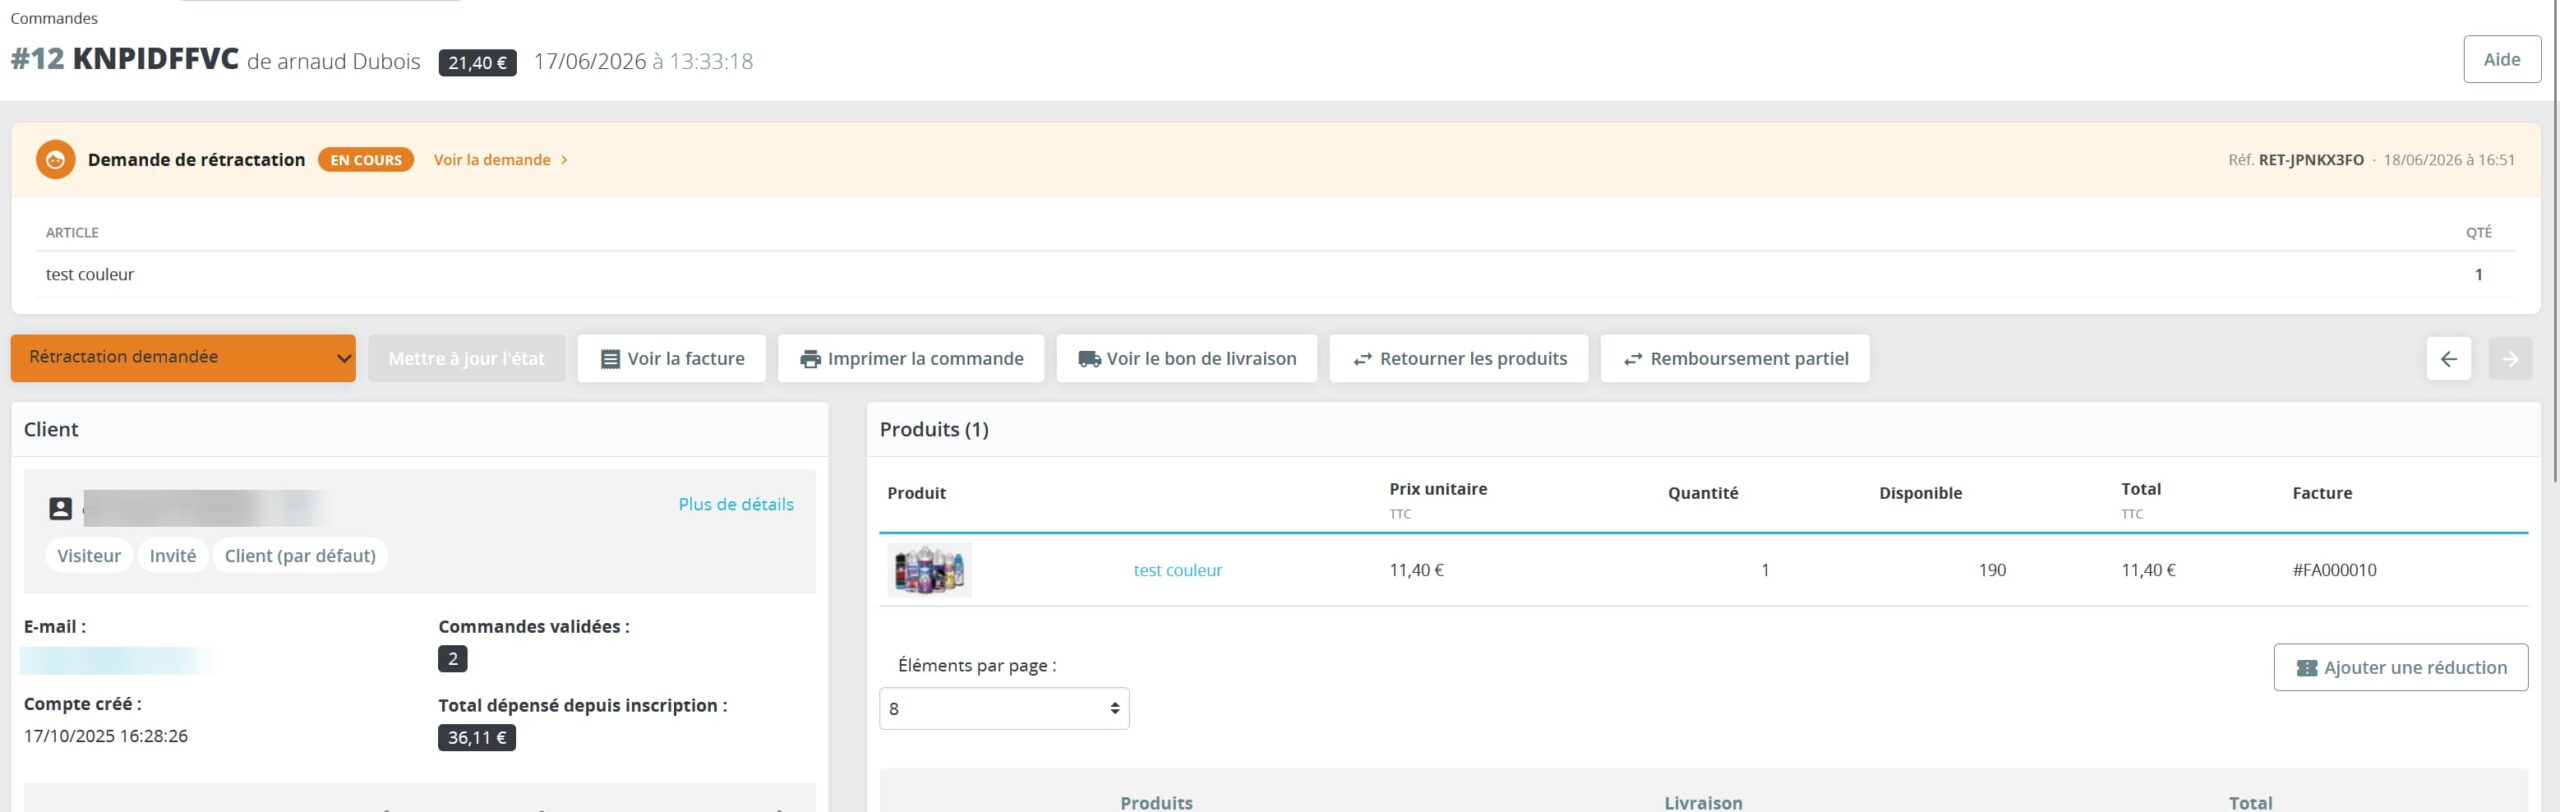
Task: Click the 'Client (par défaut)' group tag
Action: [300, 556]
